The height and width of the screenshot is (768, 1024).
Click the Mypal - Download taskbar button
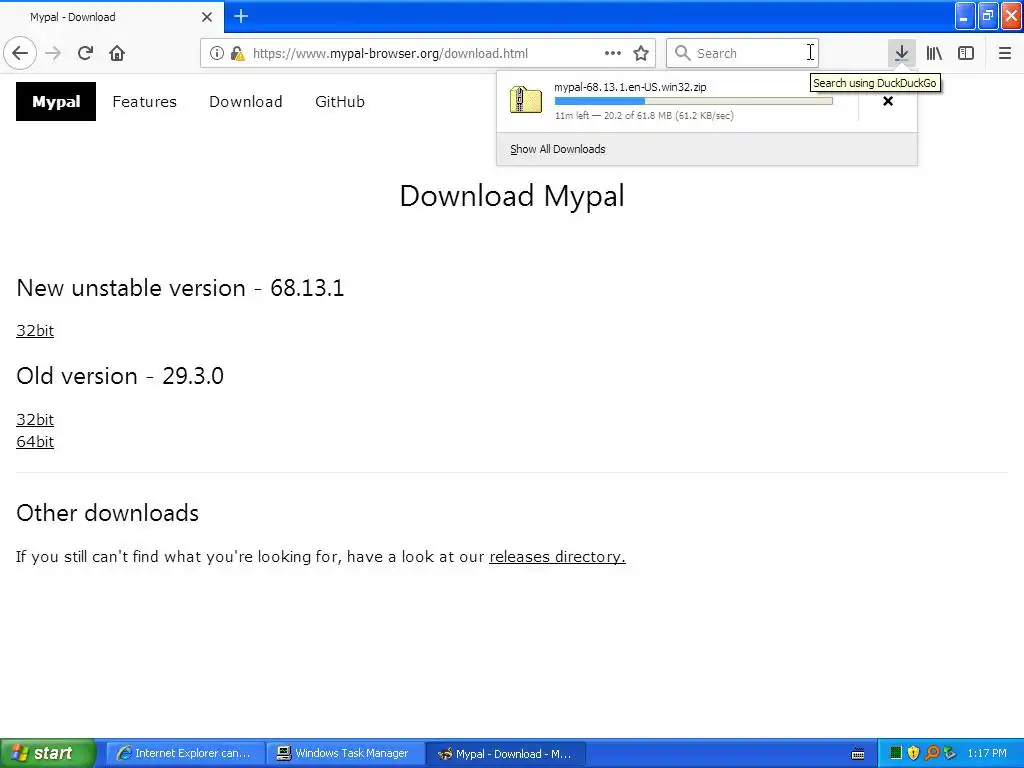(x=505, y=753)
